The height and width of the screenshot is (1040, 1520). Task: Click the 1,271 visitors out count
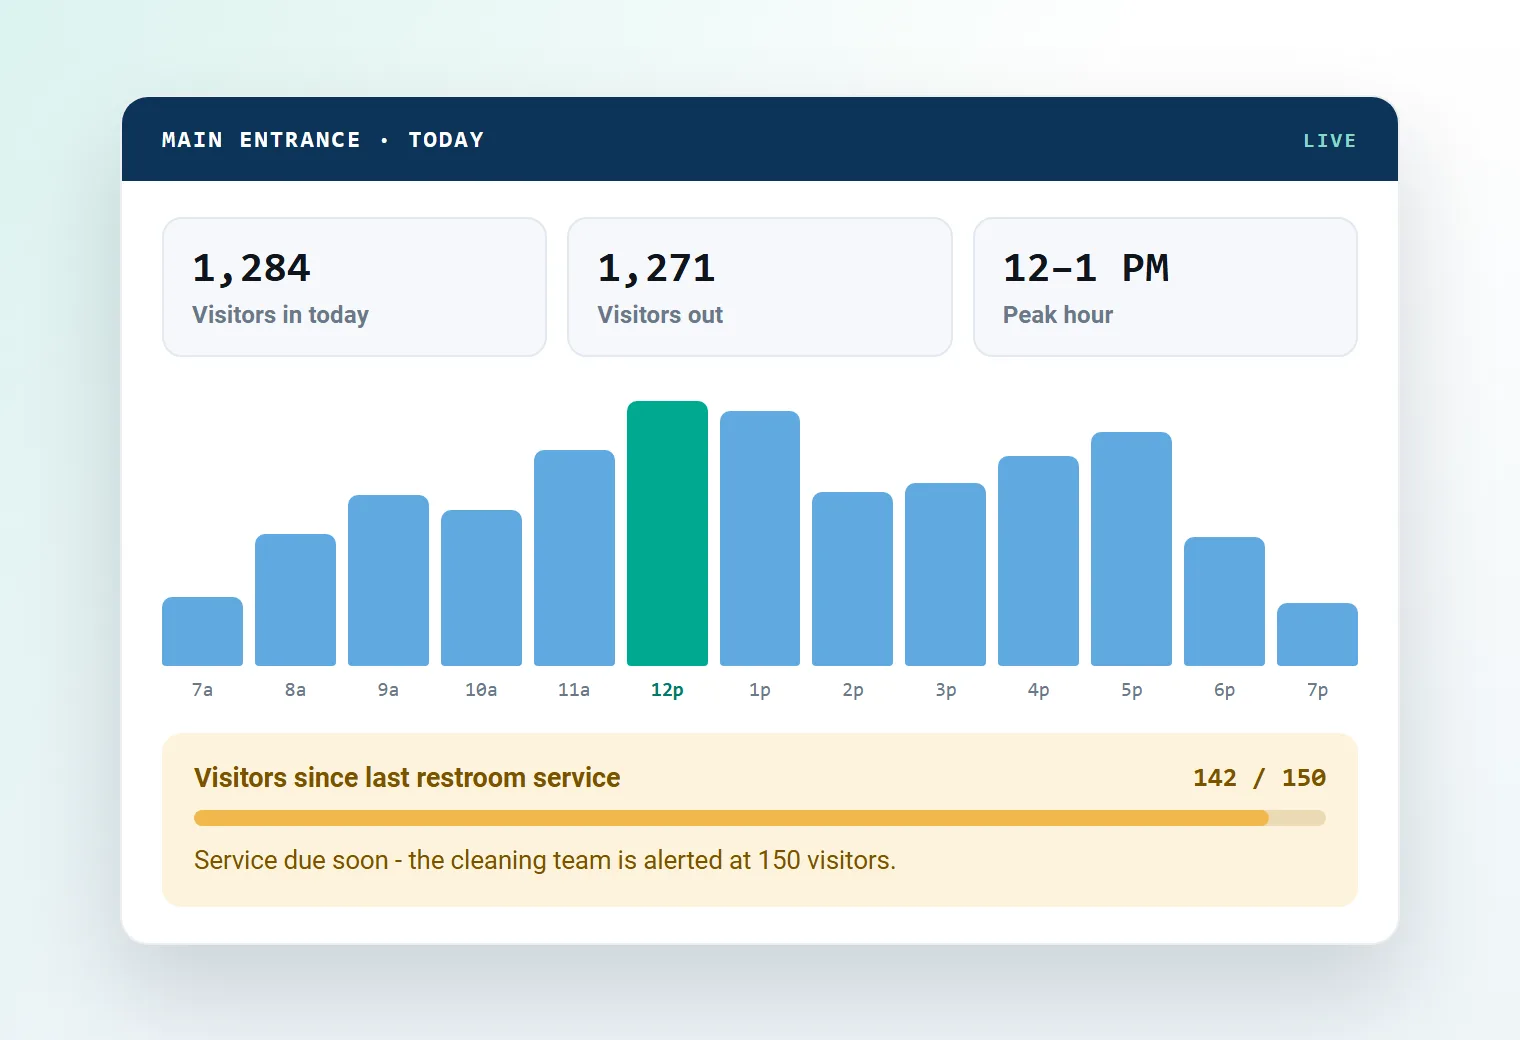[656, 268]
